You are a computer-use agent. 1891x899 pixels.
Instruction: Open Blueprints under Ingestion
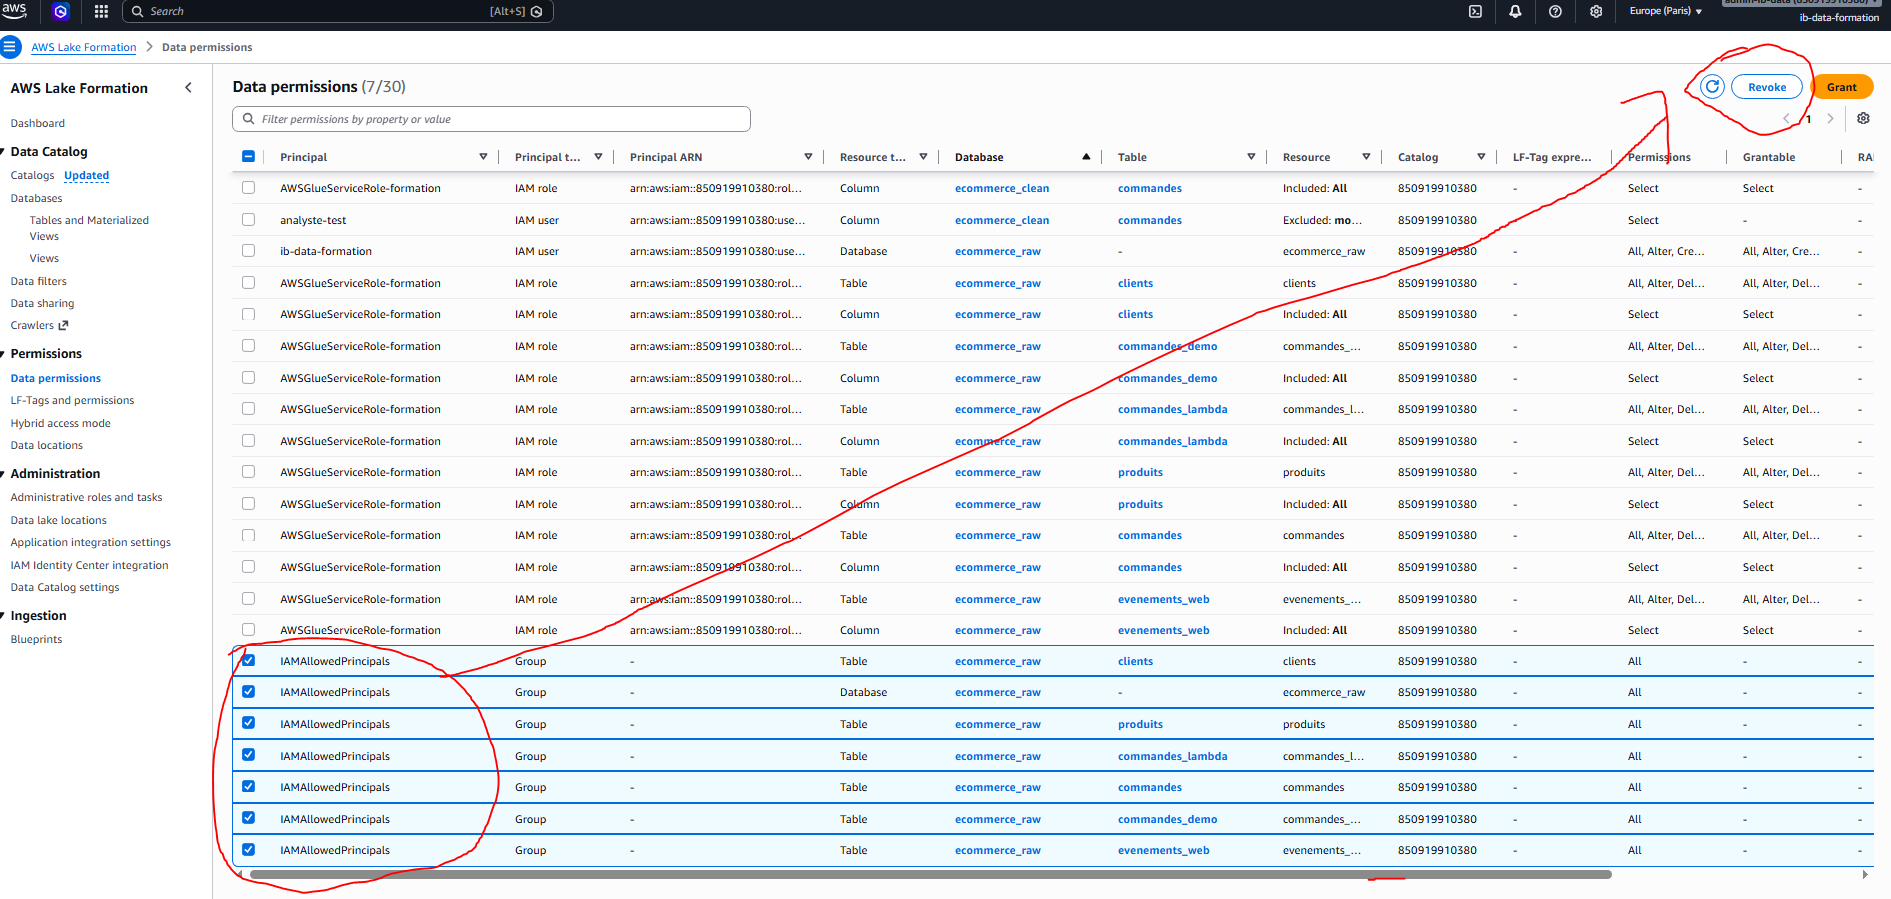point(36,639)
